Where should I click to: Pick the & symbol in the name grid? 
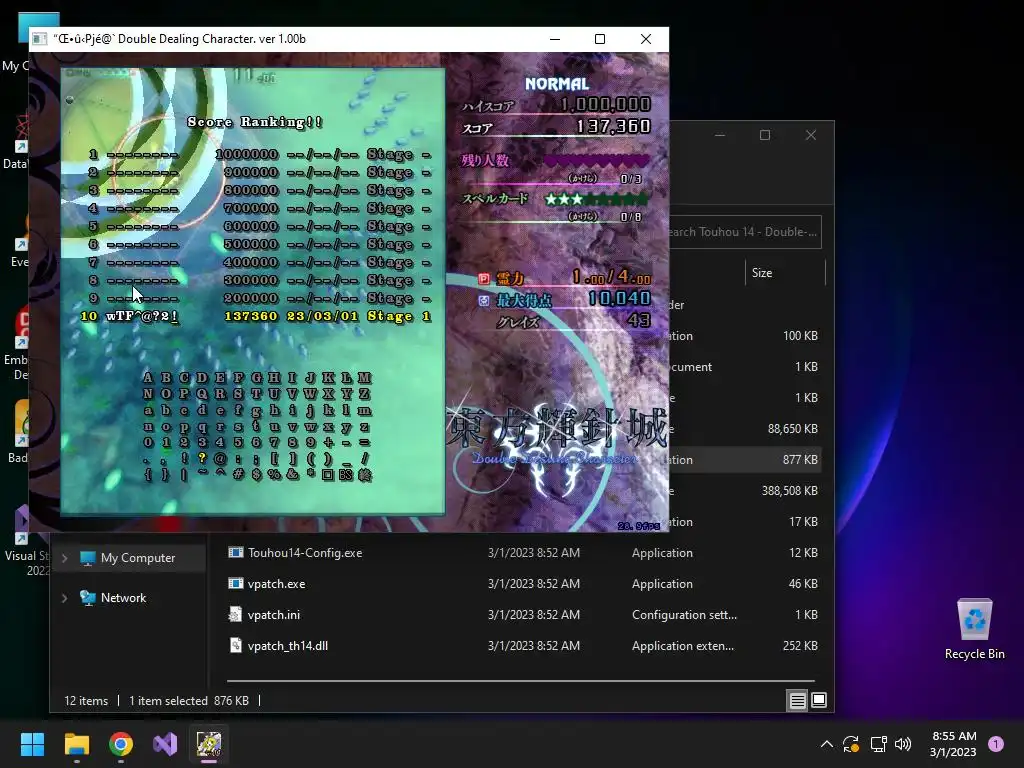click(293, 475)
